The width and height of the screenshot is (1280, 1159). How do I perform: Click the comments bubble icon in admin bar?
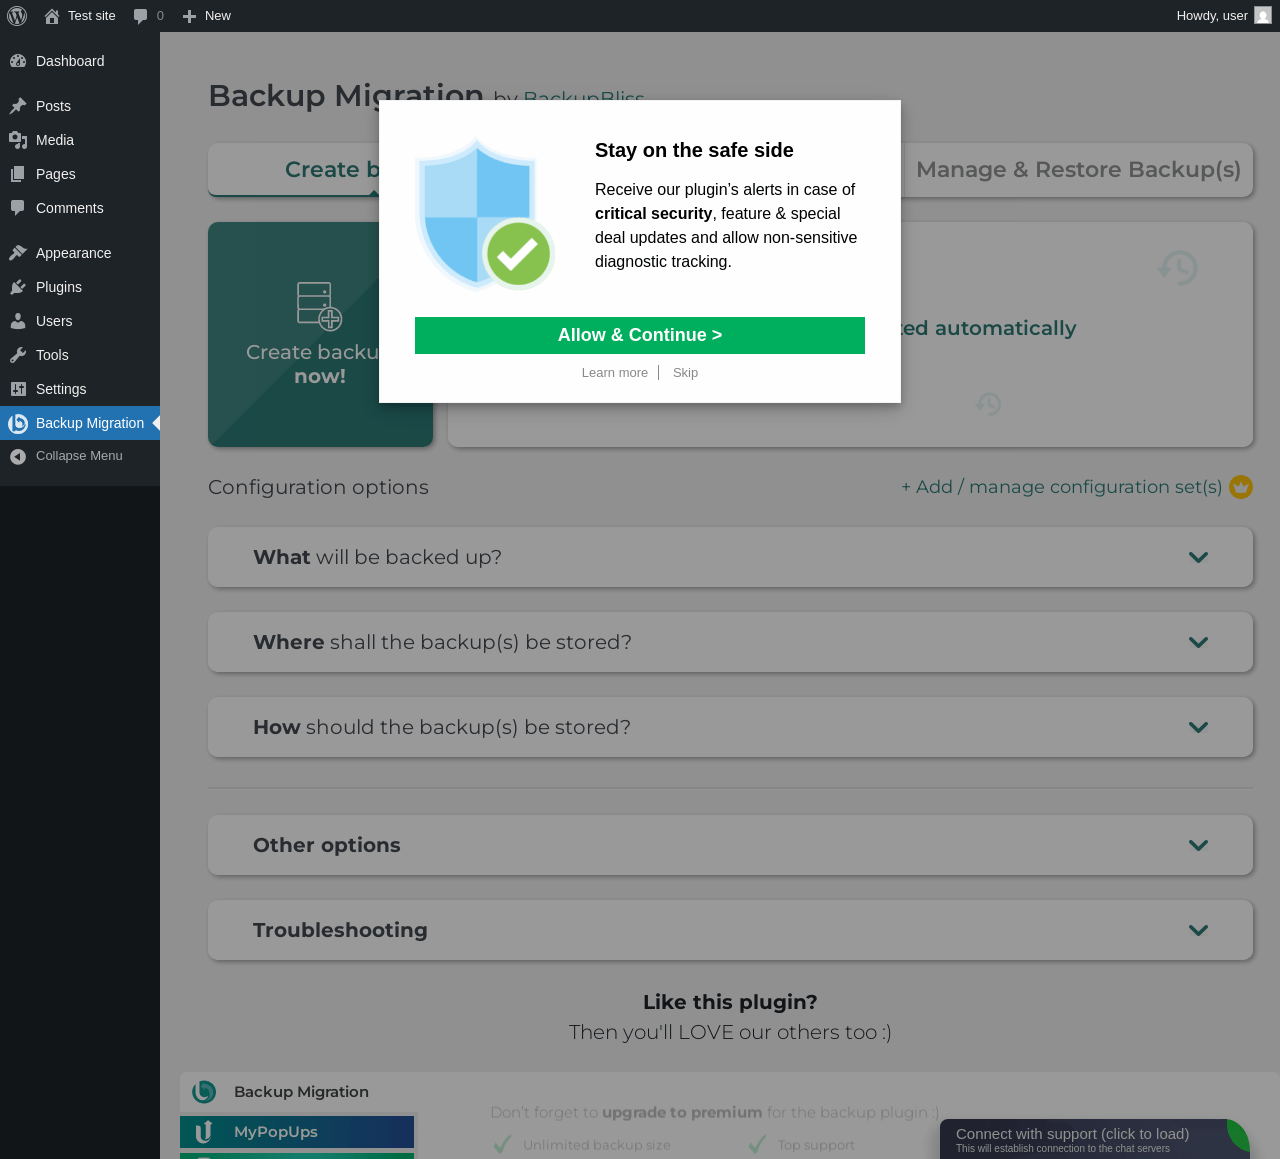(x=141, y=16)
